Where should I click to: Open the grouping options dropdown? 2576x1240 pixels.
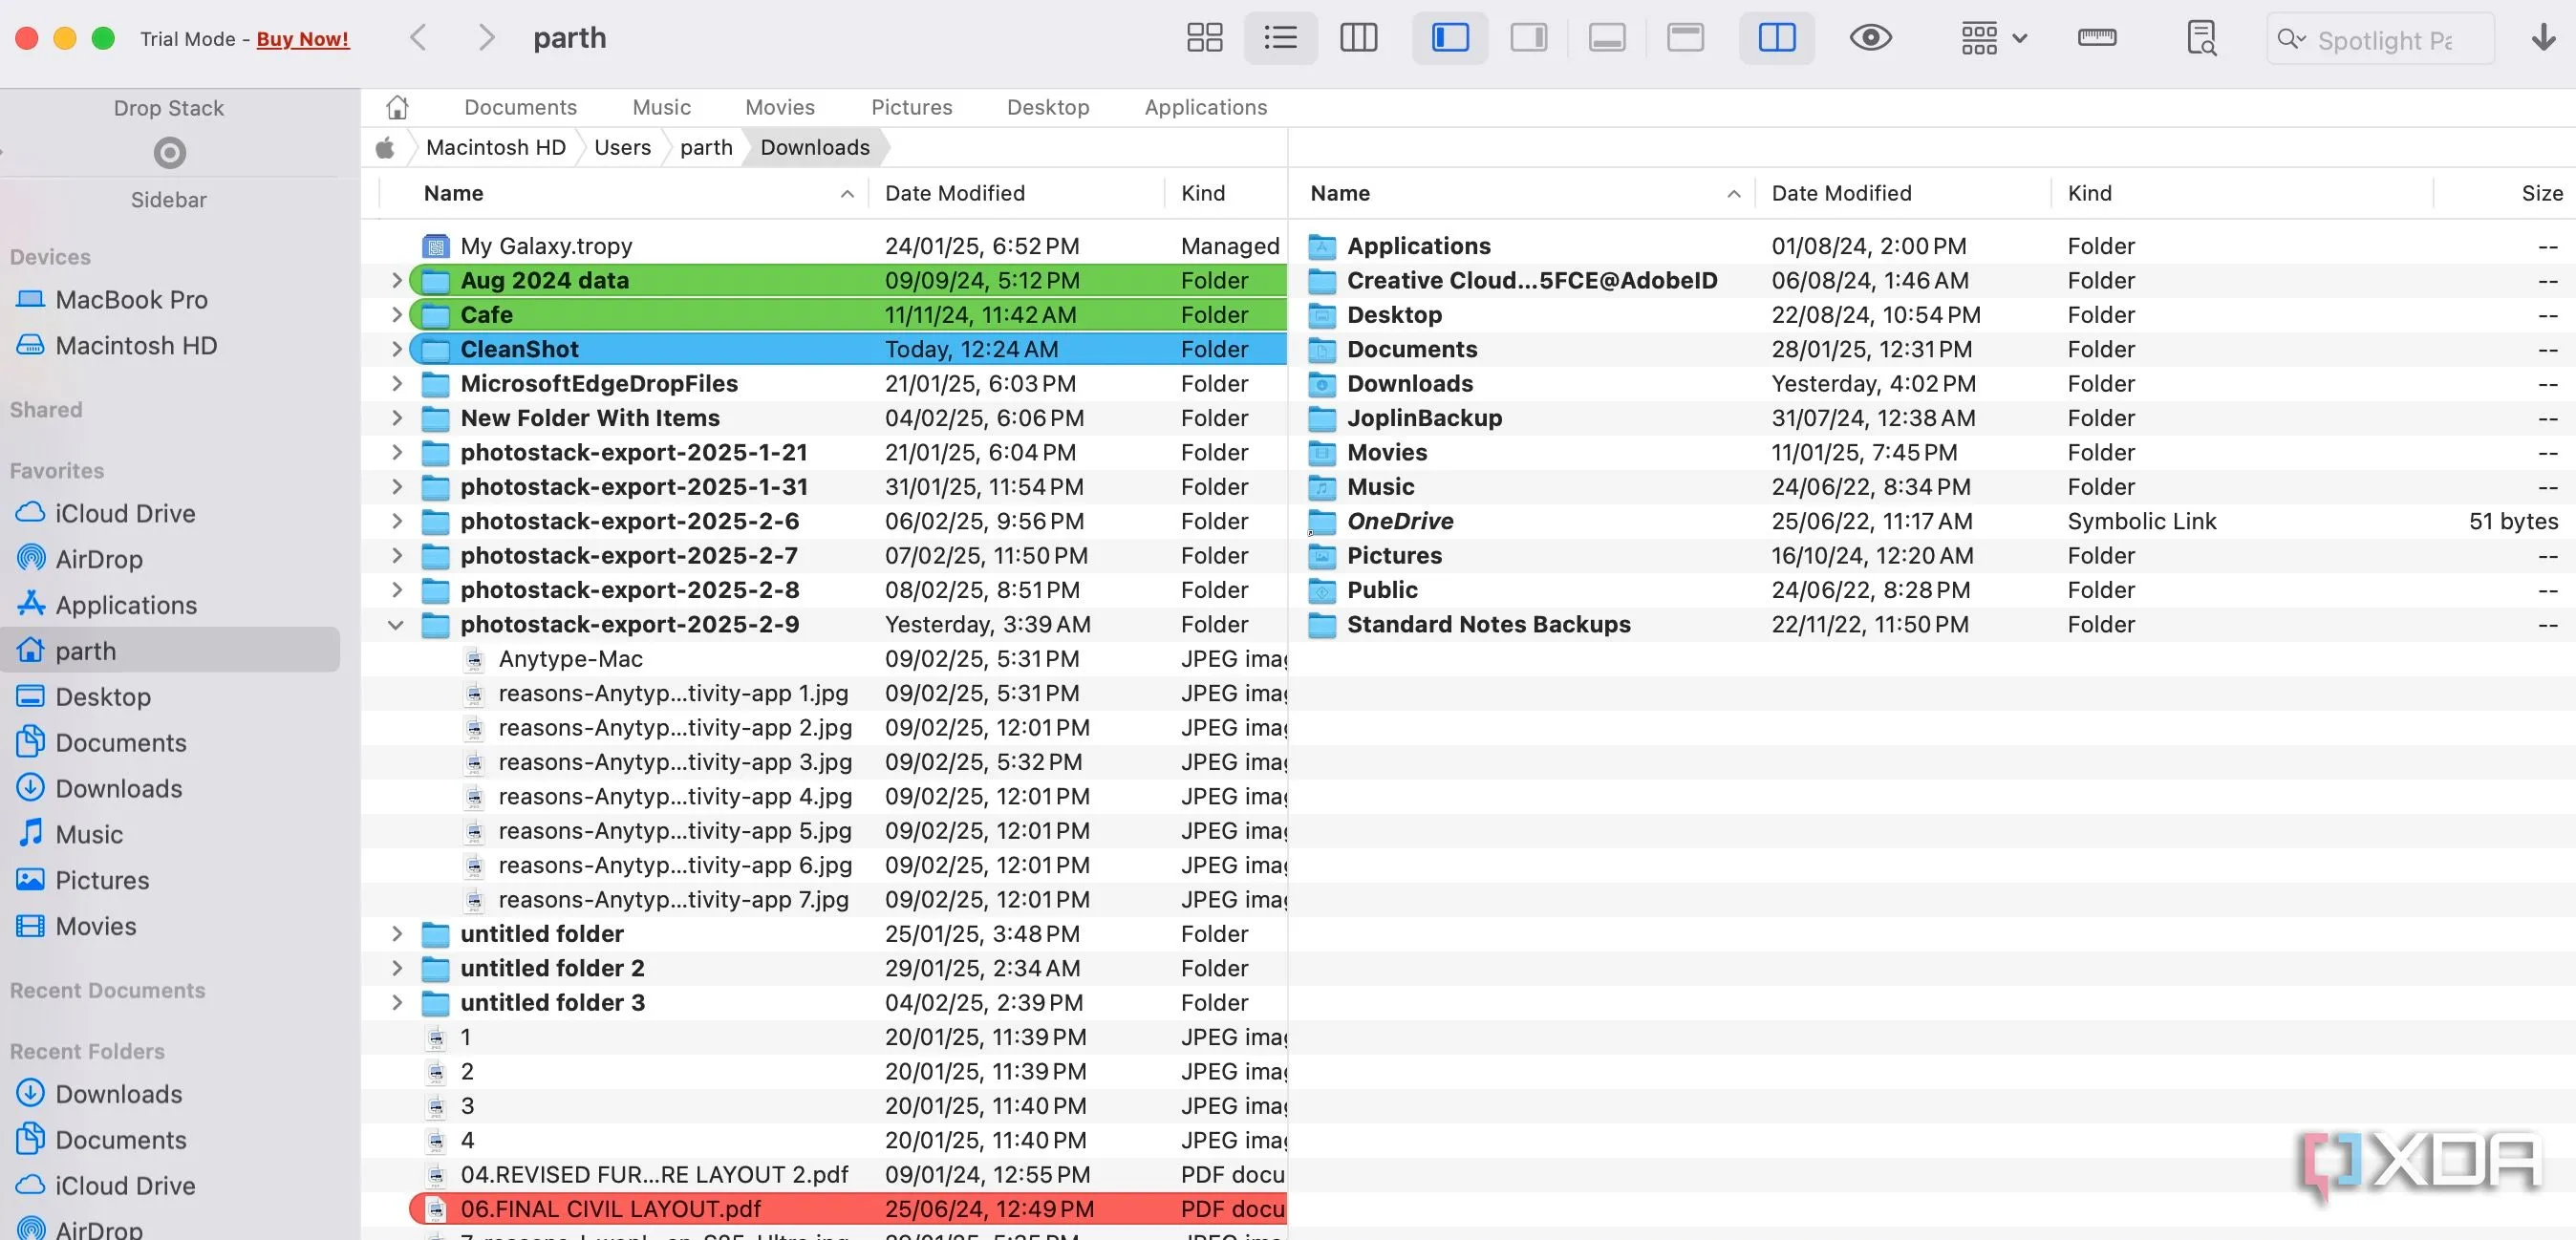1992,38
